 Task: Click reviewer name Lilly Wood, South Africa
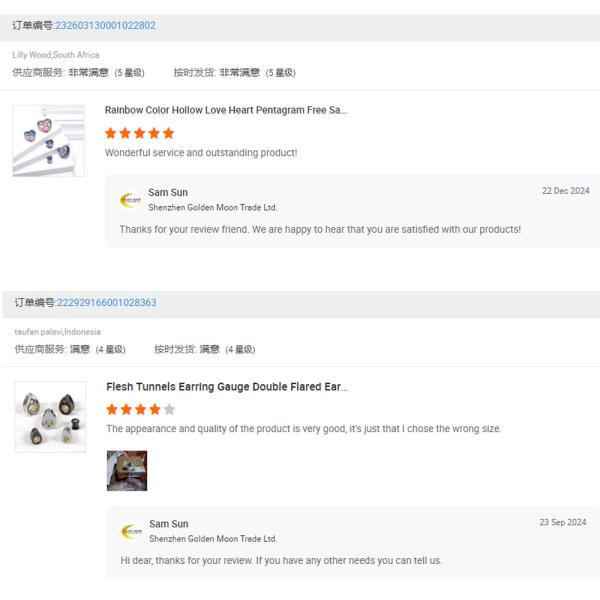tap(56, 55)
